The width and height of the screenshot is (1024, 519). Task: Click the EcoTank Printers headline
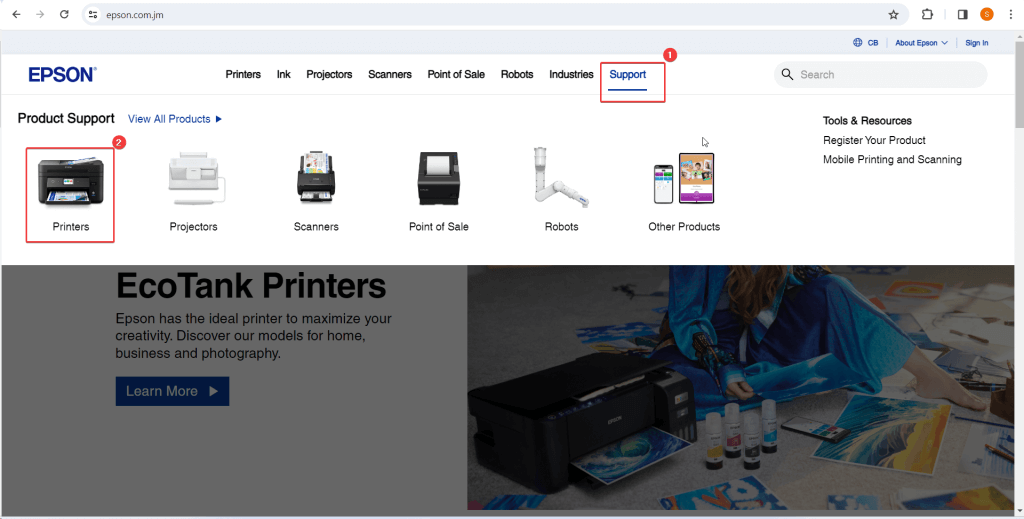point(251,285)
